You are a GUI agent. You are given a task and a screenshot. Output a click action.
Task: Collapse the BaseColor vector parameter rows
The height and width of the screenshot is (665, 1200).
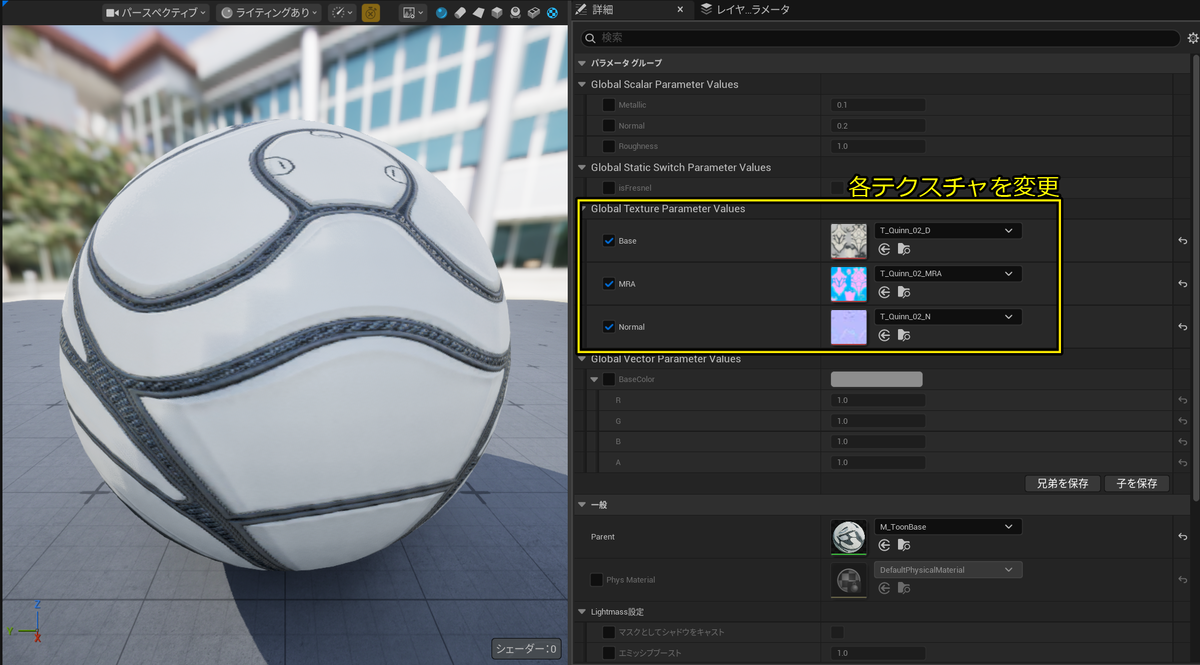point(595,380)
